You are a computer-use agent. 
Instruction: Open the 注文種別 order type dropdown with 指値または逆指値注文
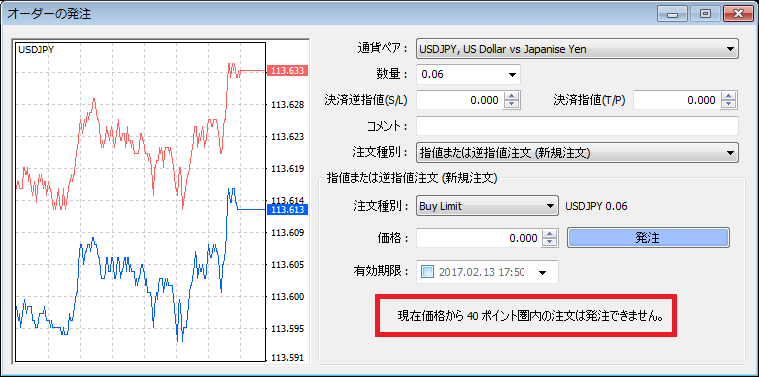tap(577, 152)
